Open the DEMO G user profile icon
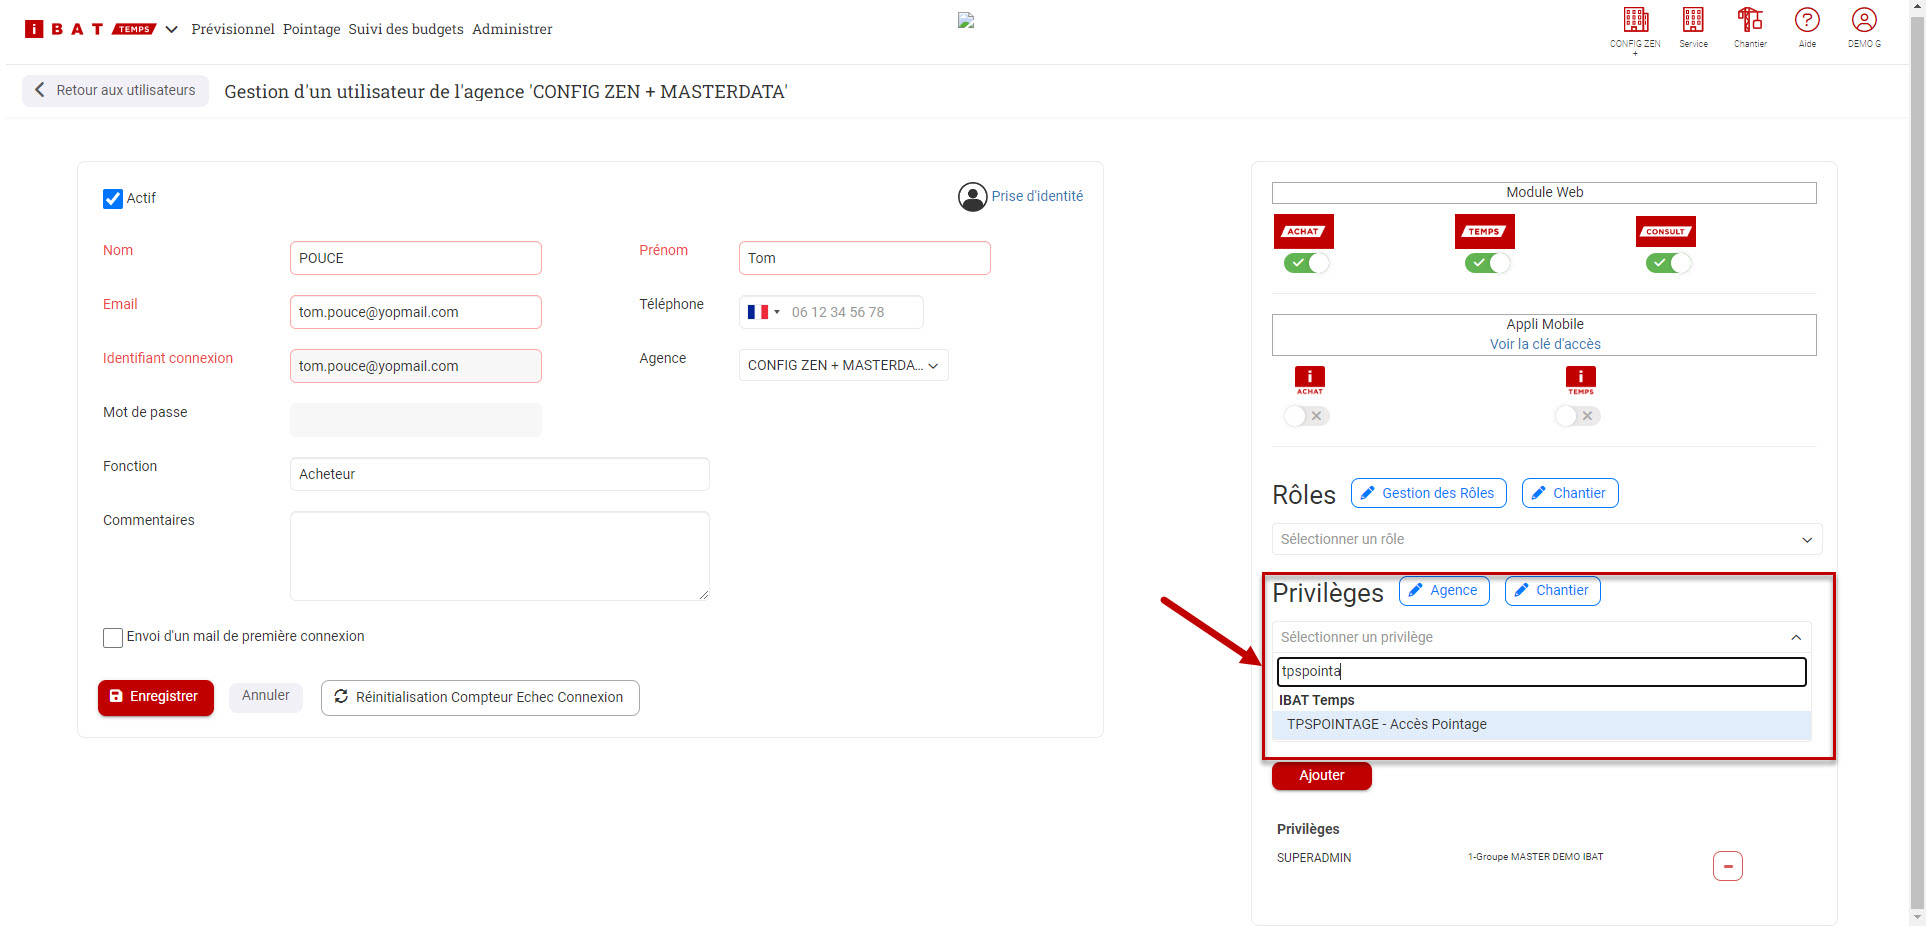Screen dimensions: 1926x926 click(x=1864, y=21)
